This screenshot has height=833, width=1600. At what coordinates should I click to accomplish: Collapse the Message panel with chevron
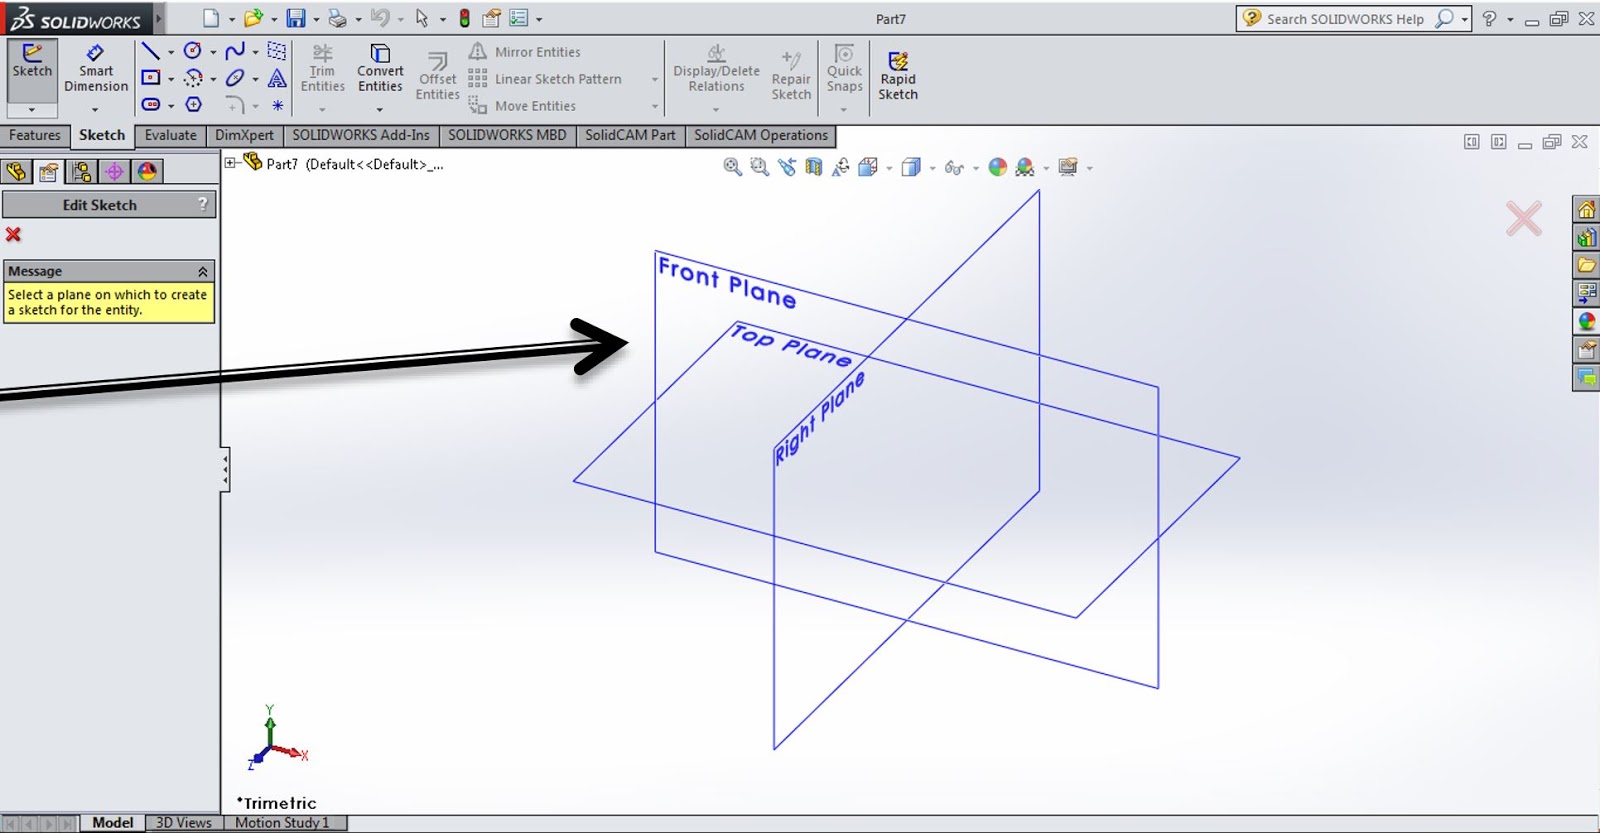click(x=203, y=271)
